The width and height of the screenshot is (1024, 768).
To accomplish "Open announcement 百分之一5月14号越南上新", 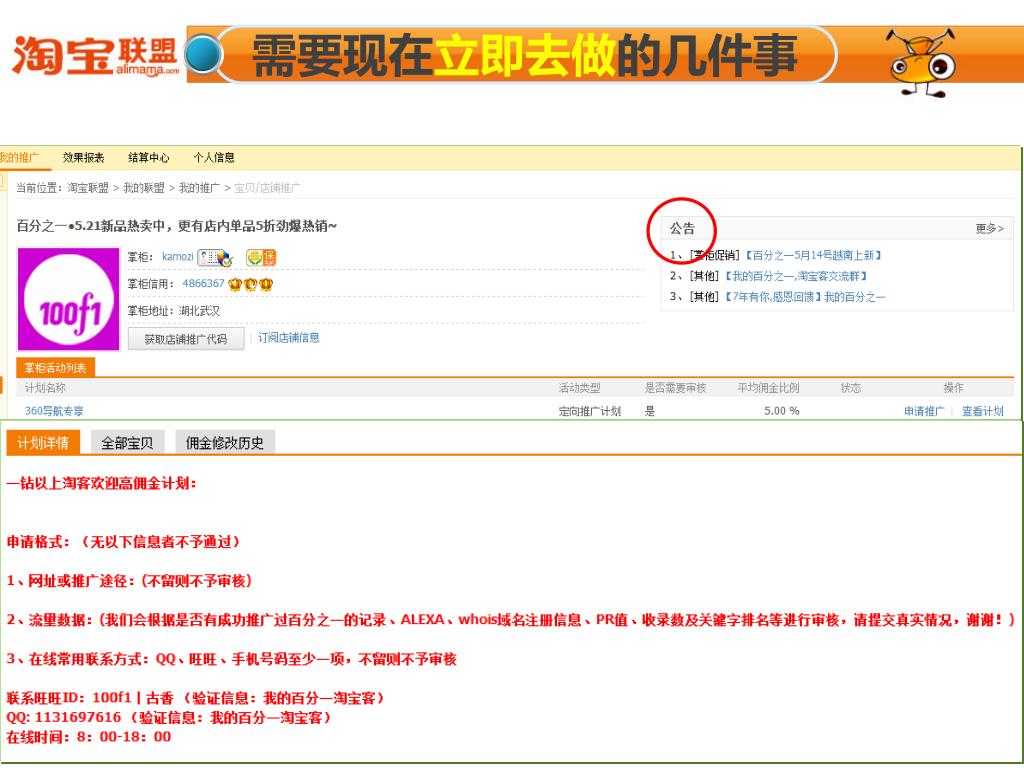I will tap(814, 255).
